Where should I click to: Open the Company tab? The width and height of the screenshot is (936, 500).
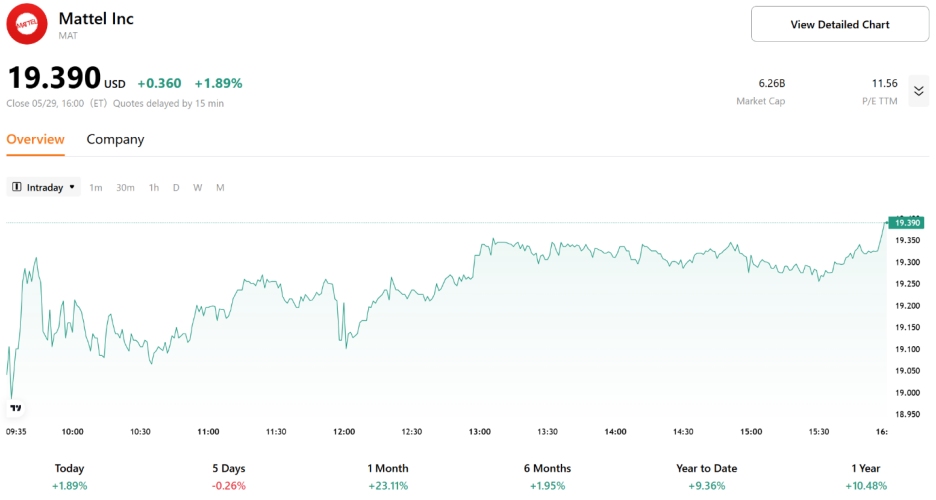115,140
